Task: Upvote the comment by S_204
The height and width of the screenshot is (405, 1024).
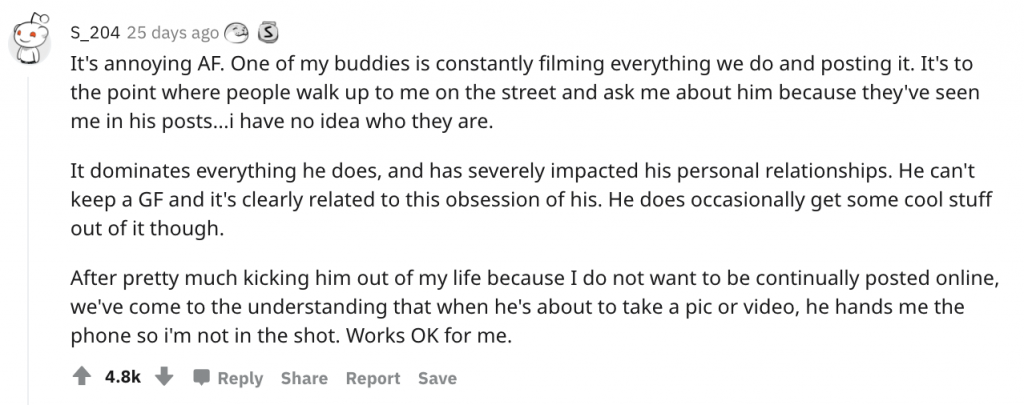Action: coord(82,378)
